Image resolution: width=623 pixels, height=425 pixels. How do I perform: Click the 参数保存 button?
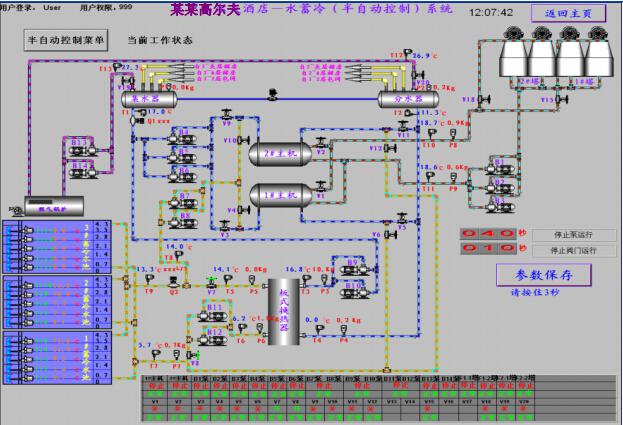(x=544, y=275)
